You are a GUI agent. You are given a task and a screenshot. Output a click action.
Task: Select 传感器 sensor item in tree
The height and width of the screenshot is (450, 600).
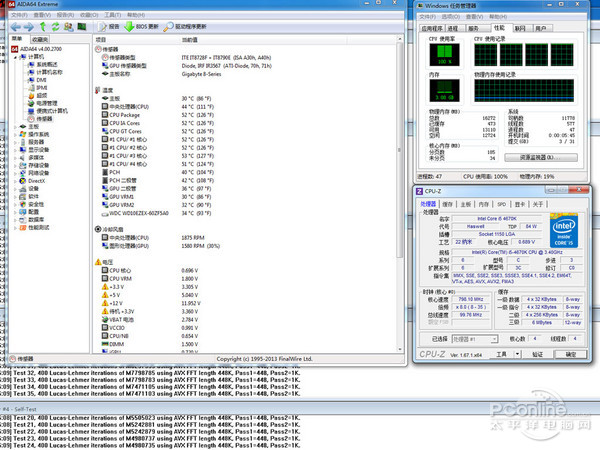[x=44, y=118]
